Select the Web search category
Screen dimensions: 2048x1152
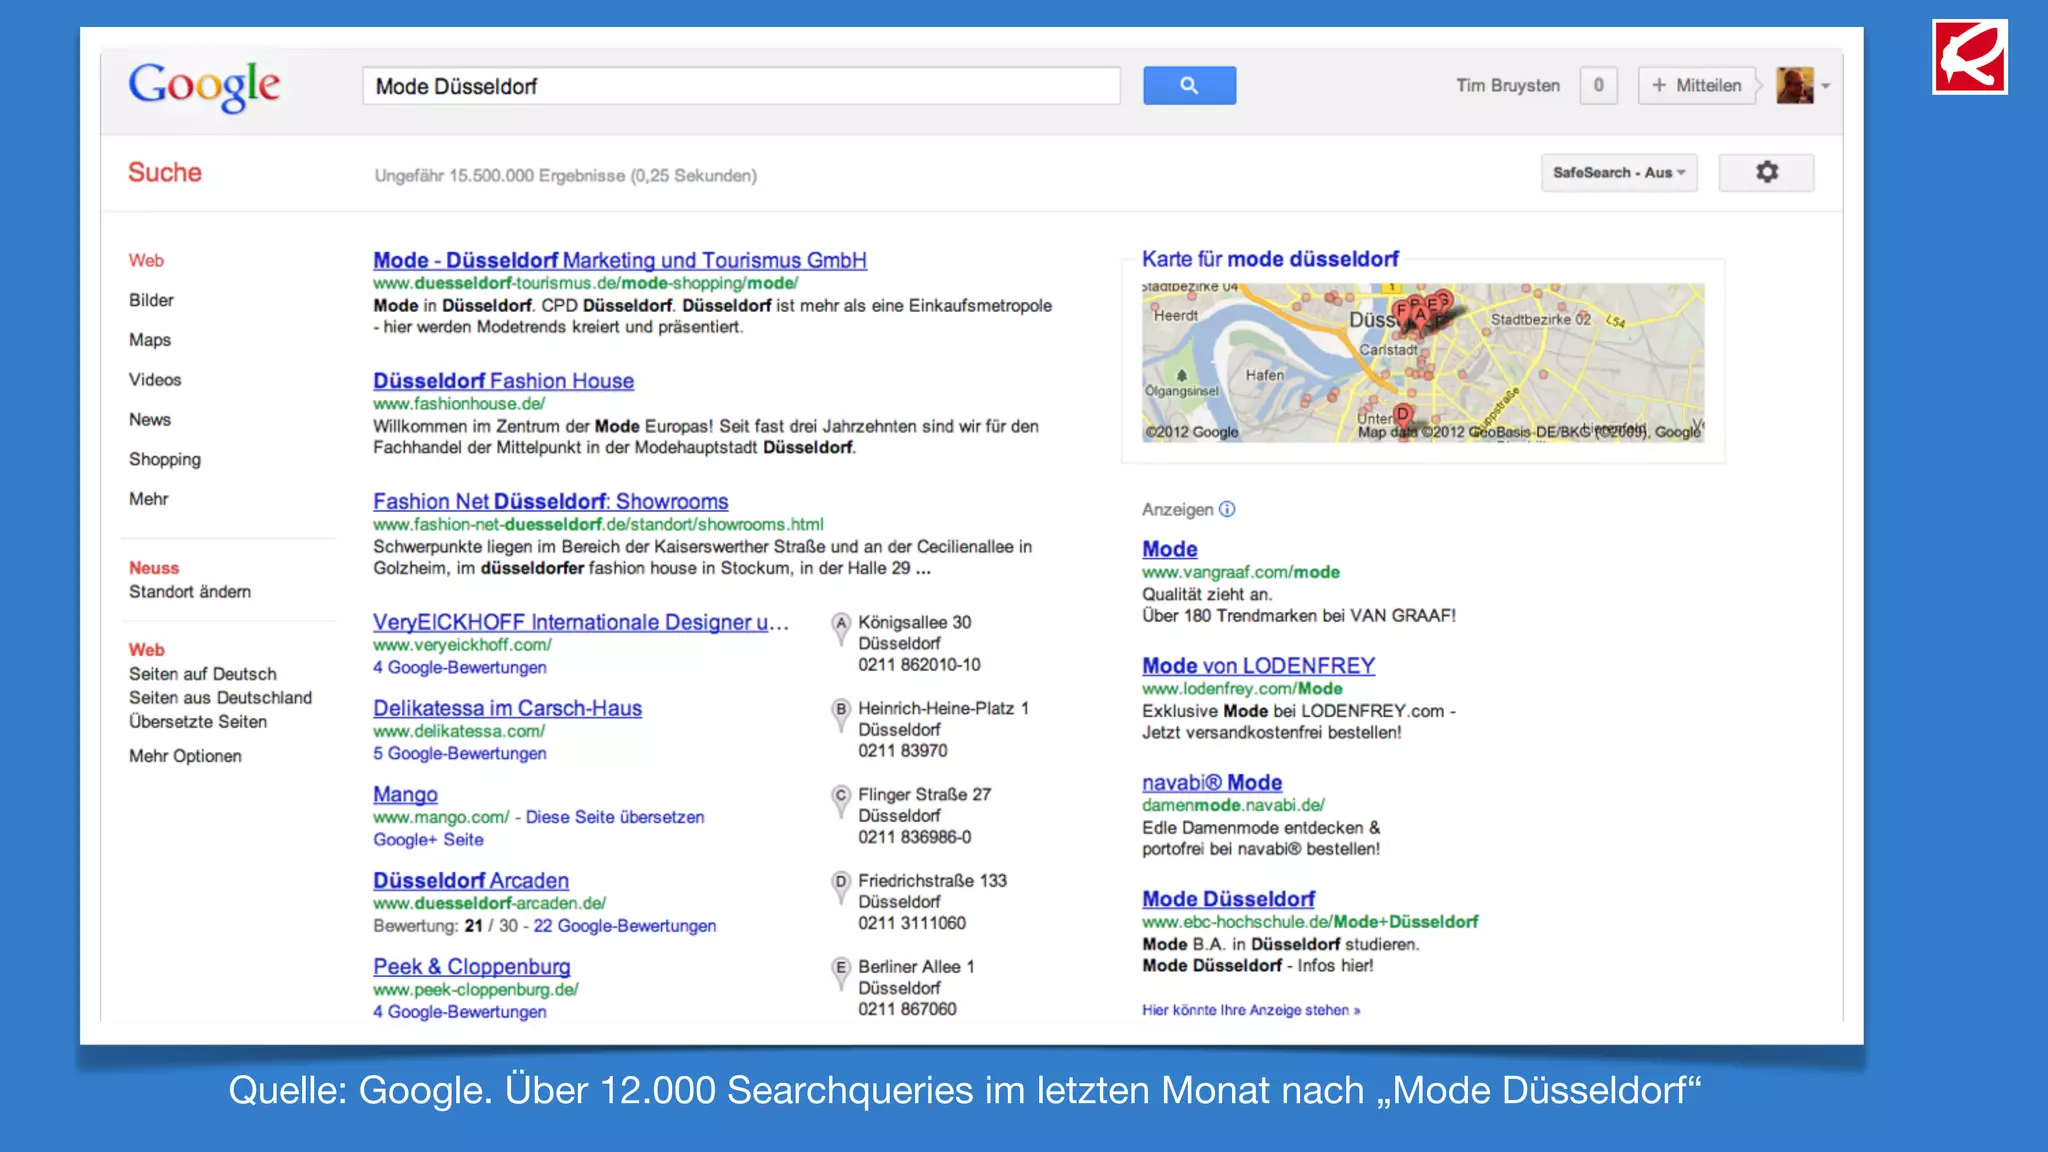(x=146, y=260)
